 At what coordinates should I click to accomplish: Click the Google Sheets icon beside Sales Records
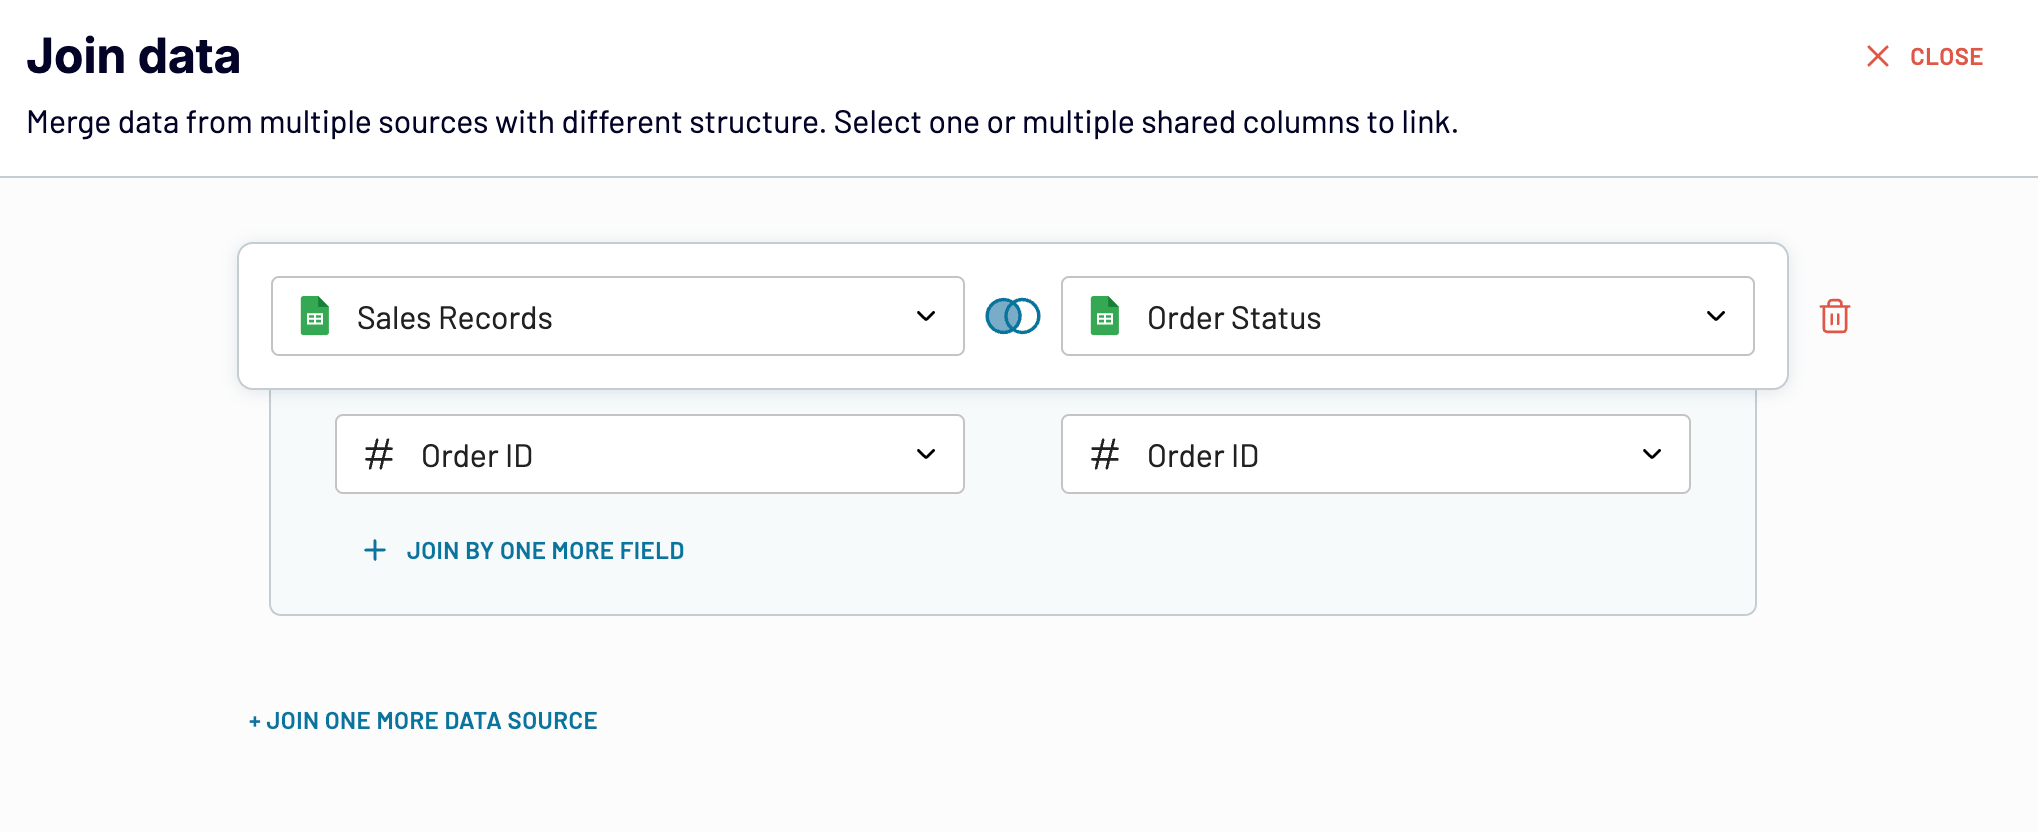(315, 317)
